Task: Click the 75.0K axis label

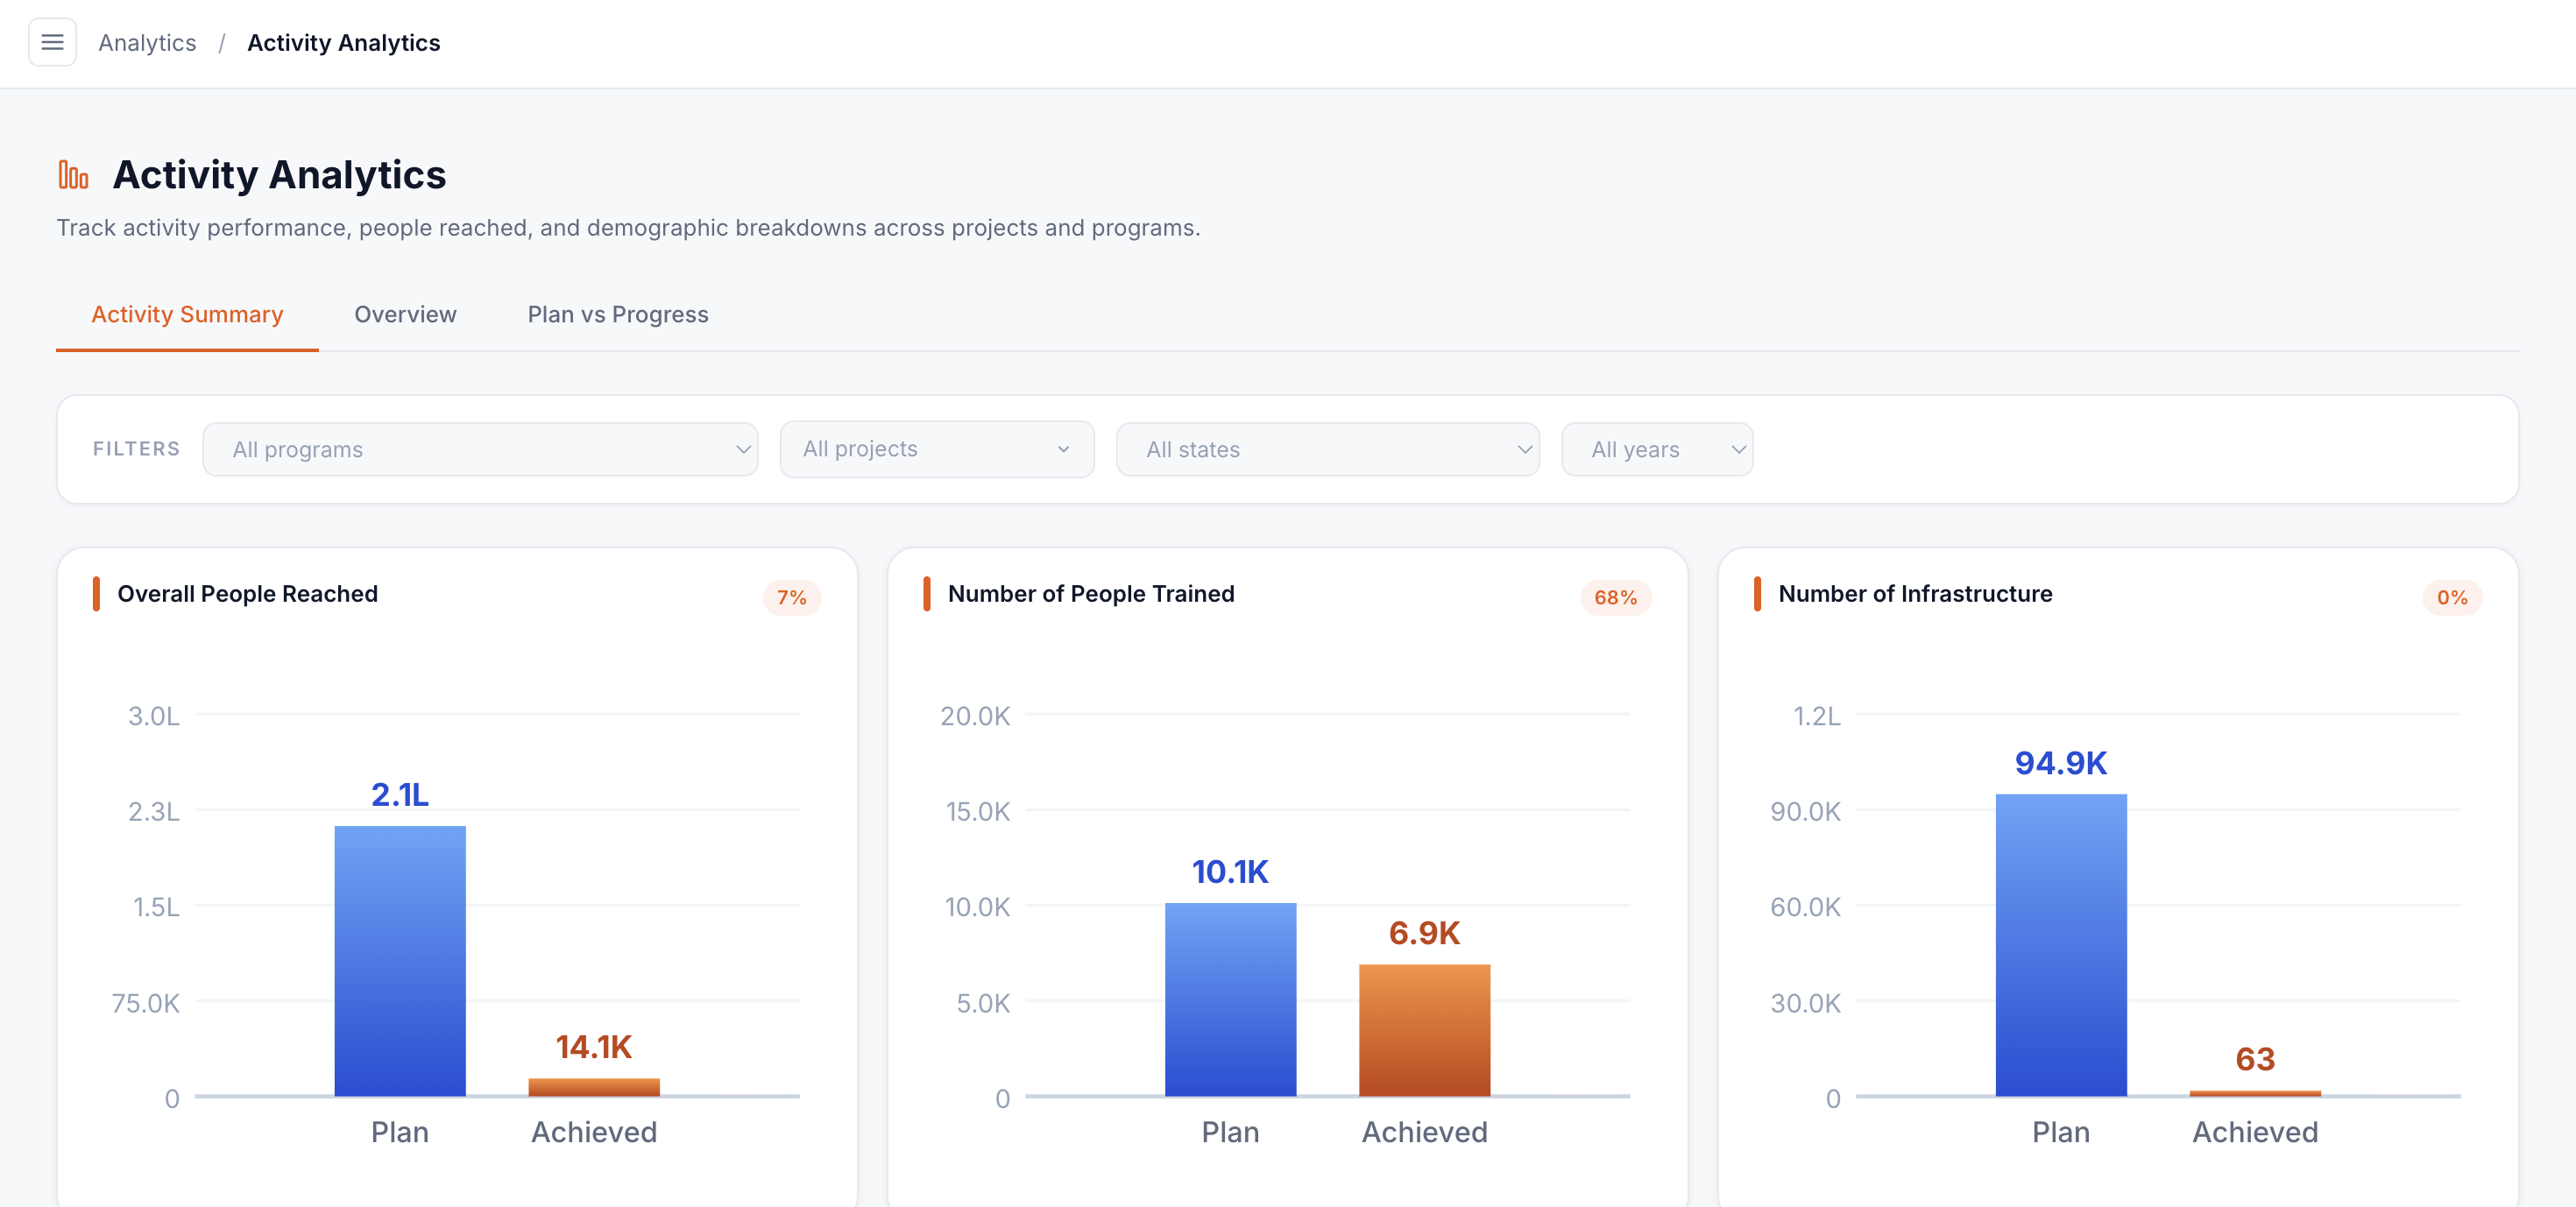Action: [x=146, y=1002]
